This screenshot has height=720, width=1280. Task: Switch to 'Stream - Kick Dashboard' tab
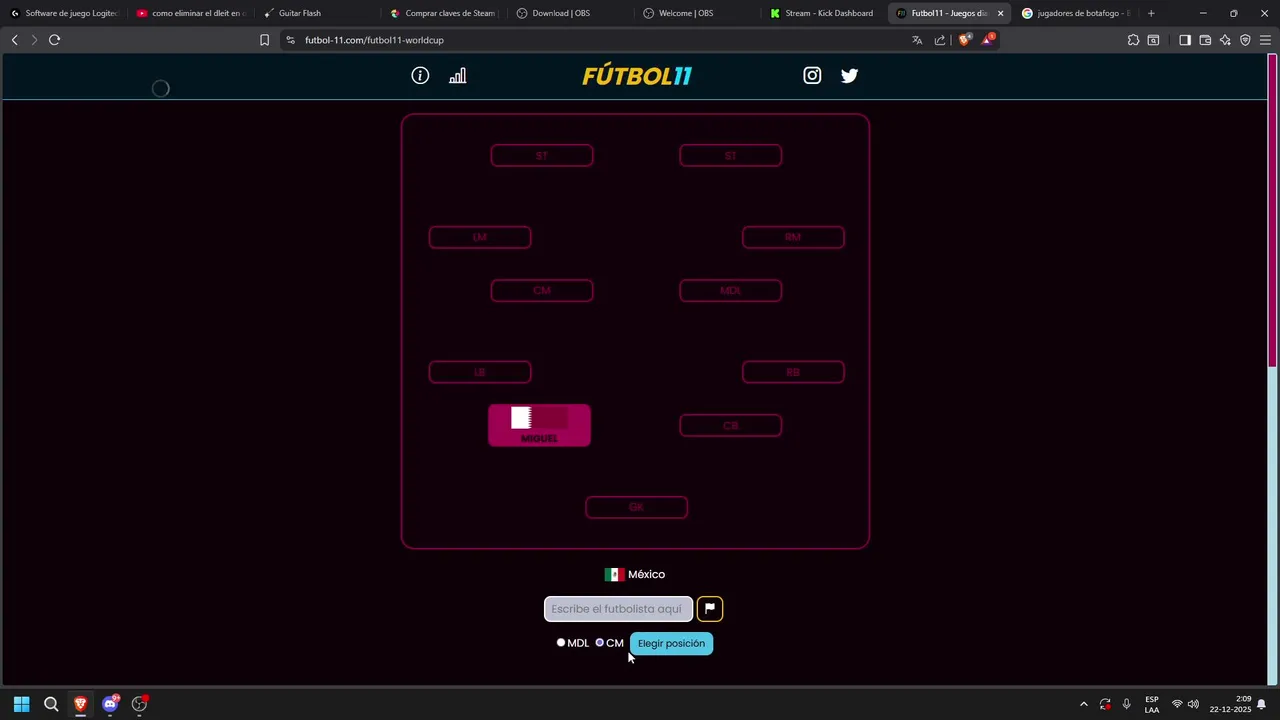(823, 13)
